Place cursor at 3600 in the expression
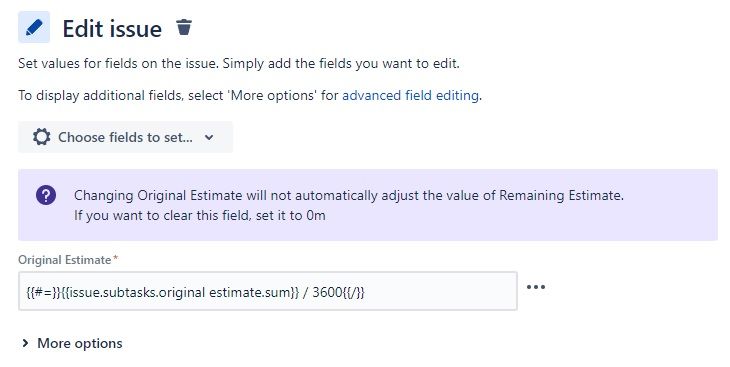730x367 pixels. [x=327, y=292]
